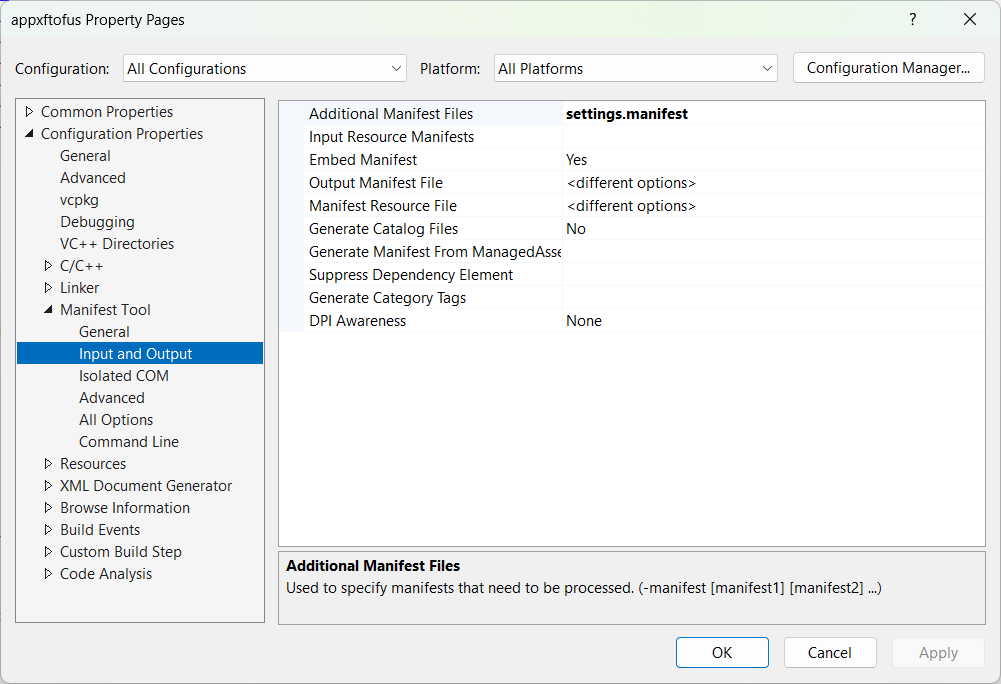Screen dimensions: 1001x684
Task: Select the Common Properties label
Action: tap(107, 112)
